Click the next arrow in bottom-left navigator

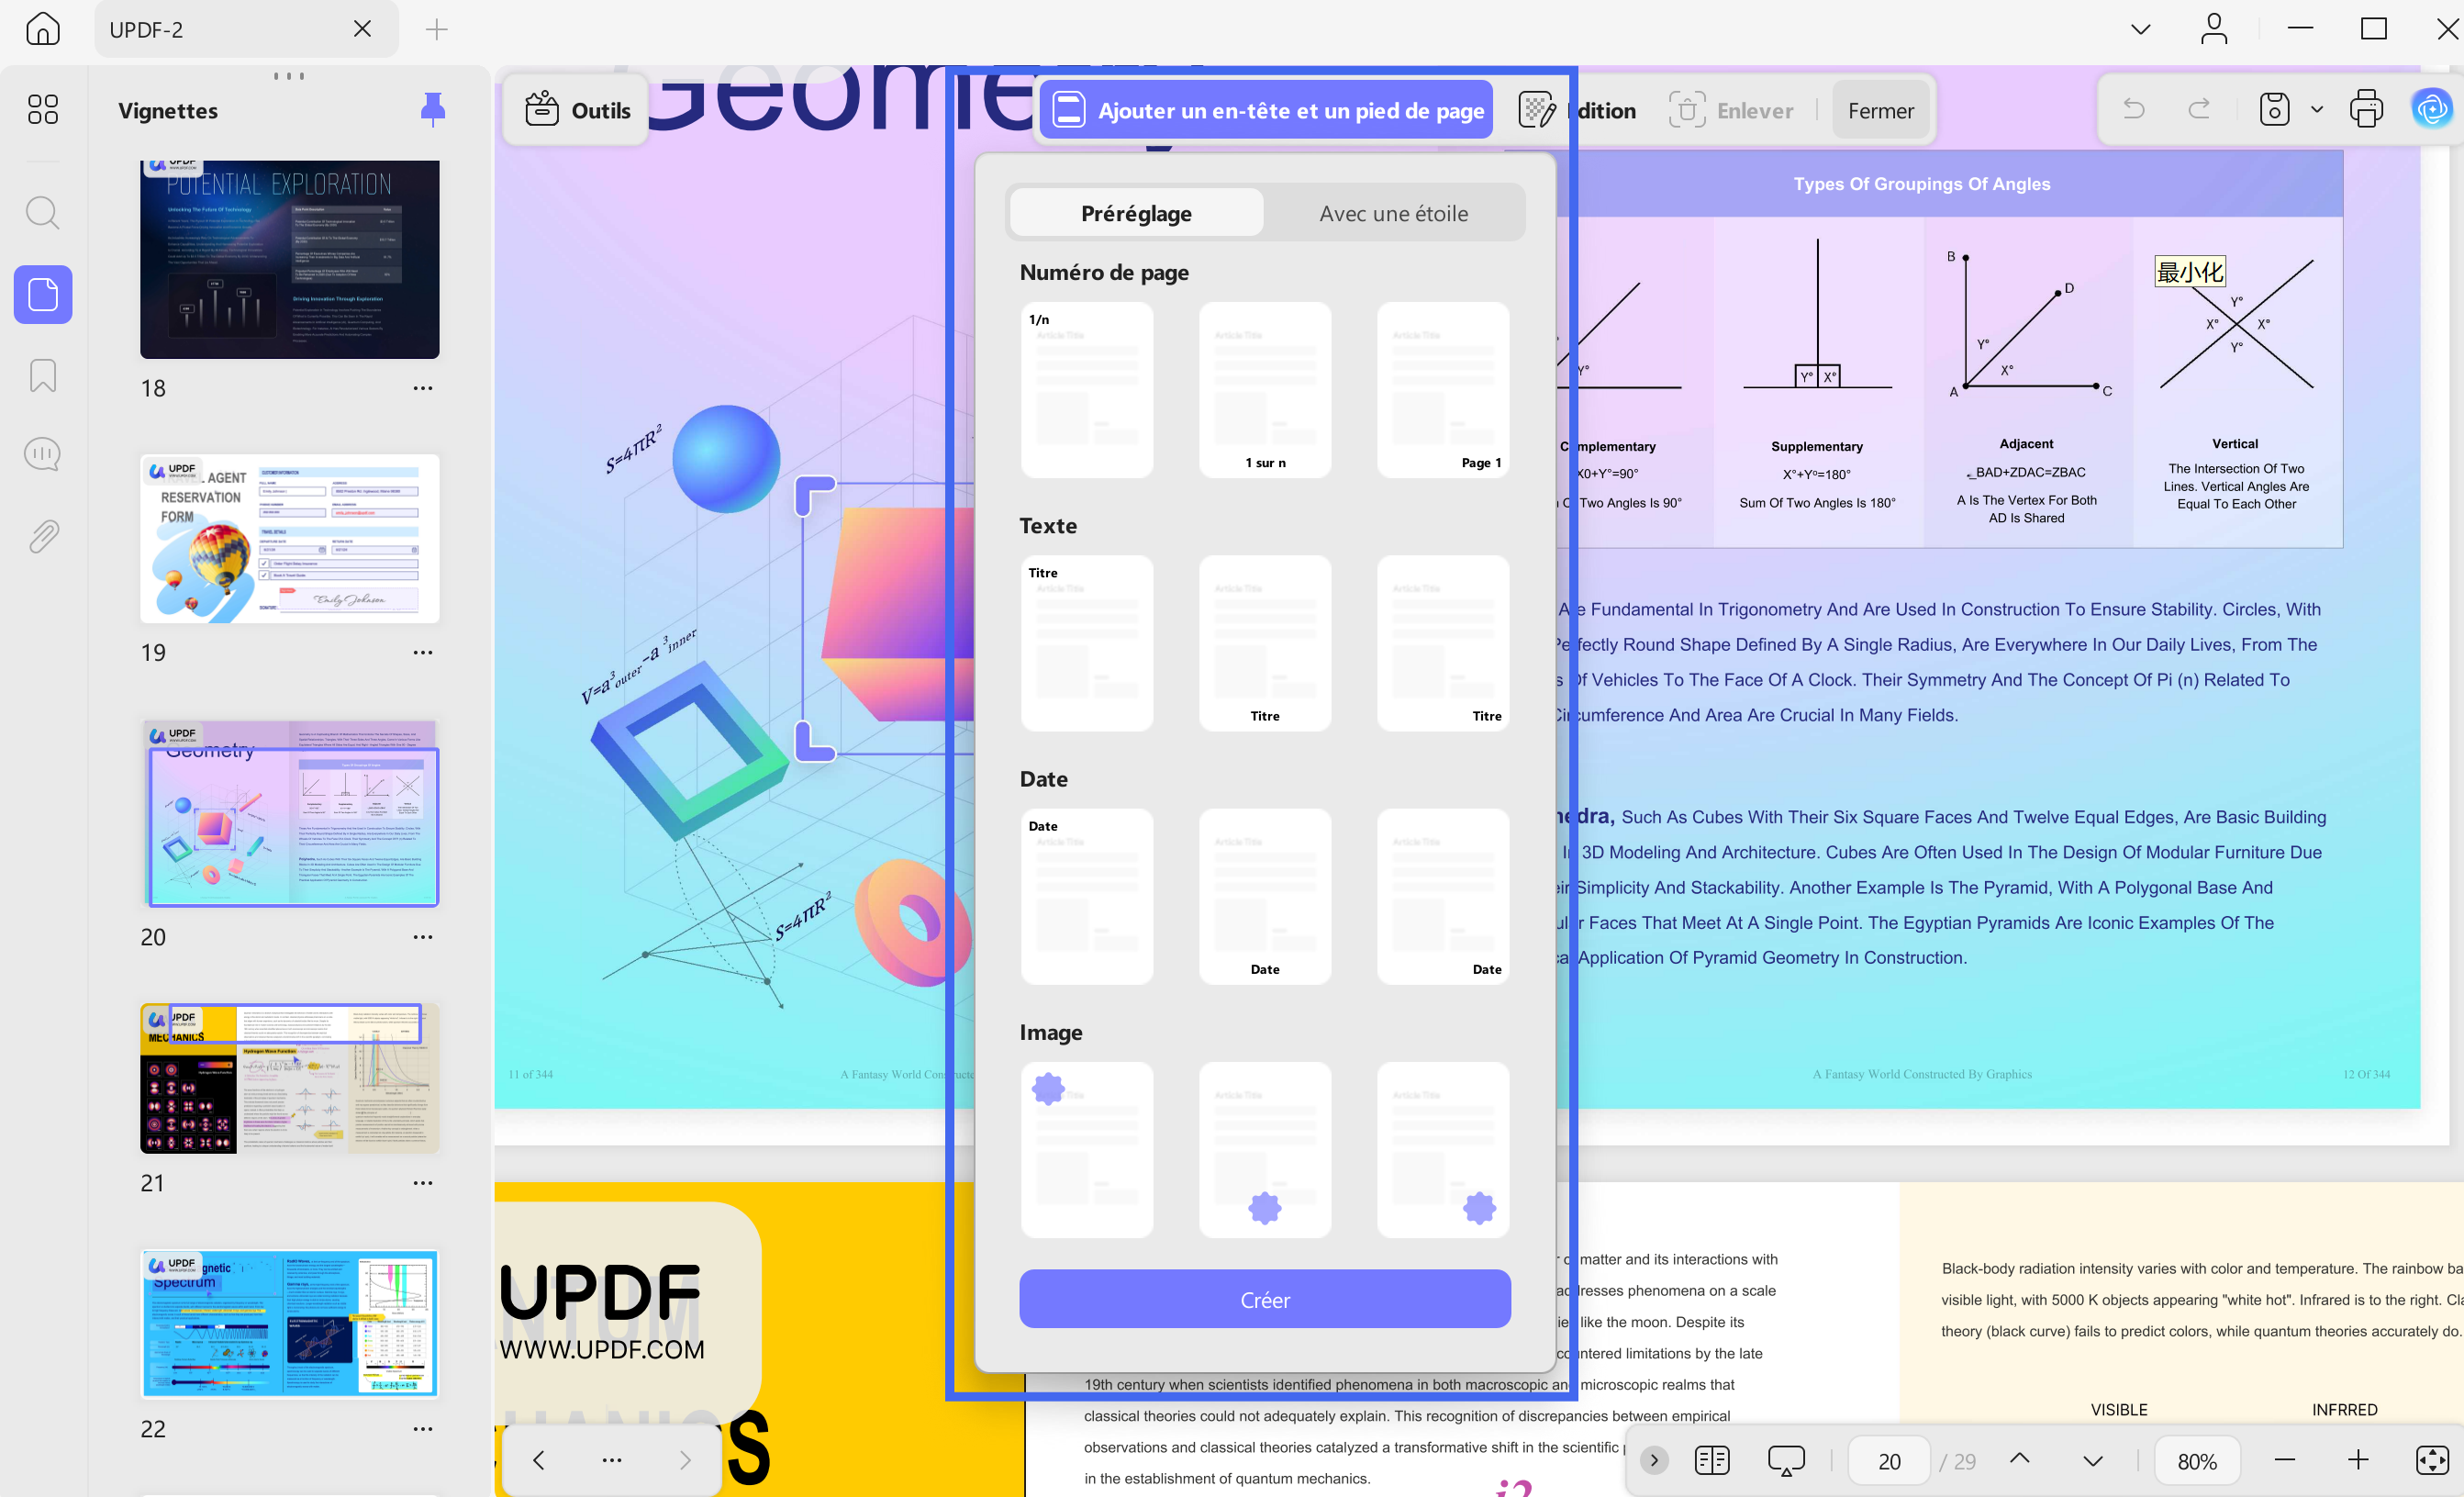pos(685,1460)
